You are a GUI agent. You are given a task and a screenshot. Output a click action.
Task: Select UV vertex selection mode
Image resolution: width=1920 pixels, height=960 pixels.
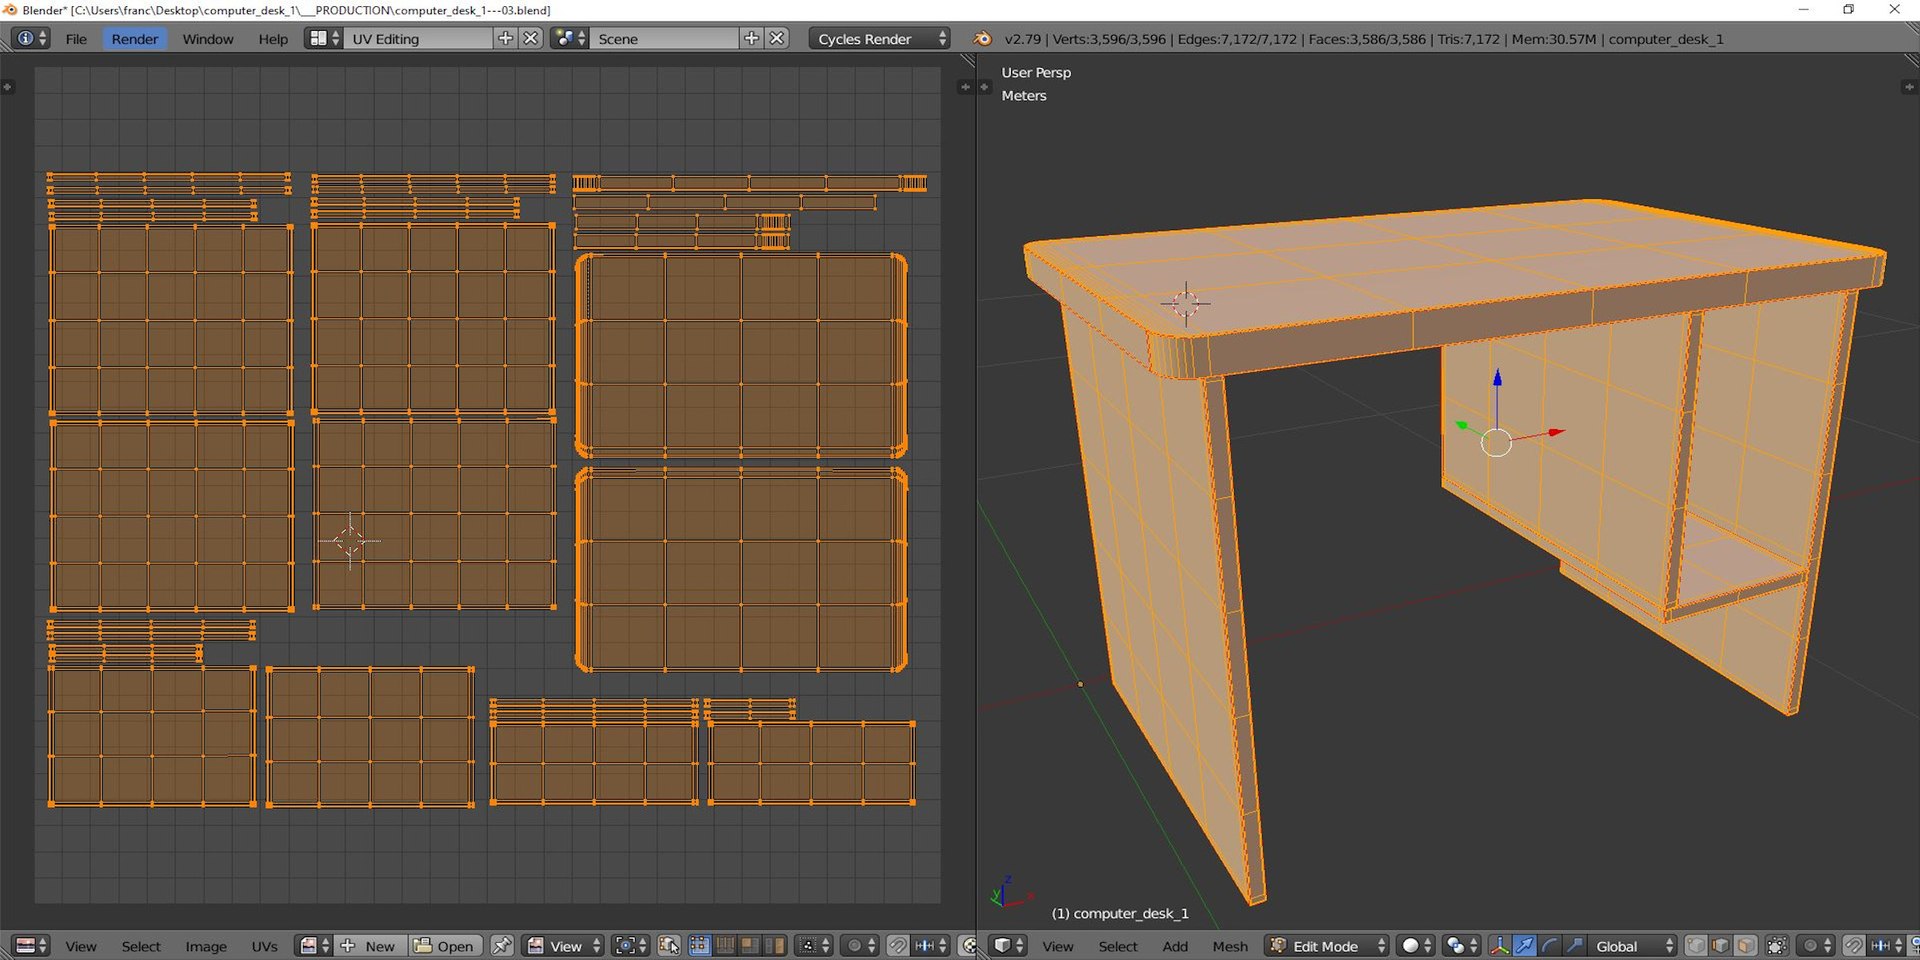699,945
